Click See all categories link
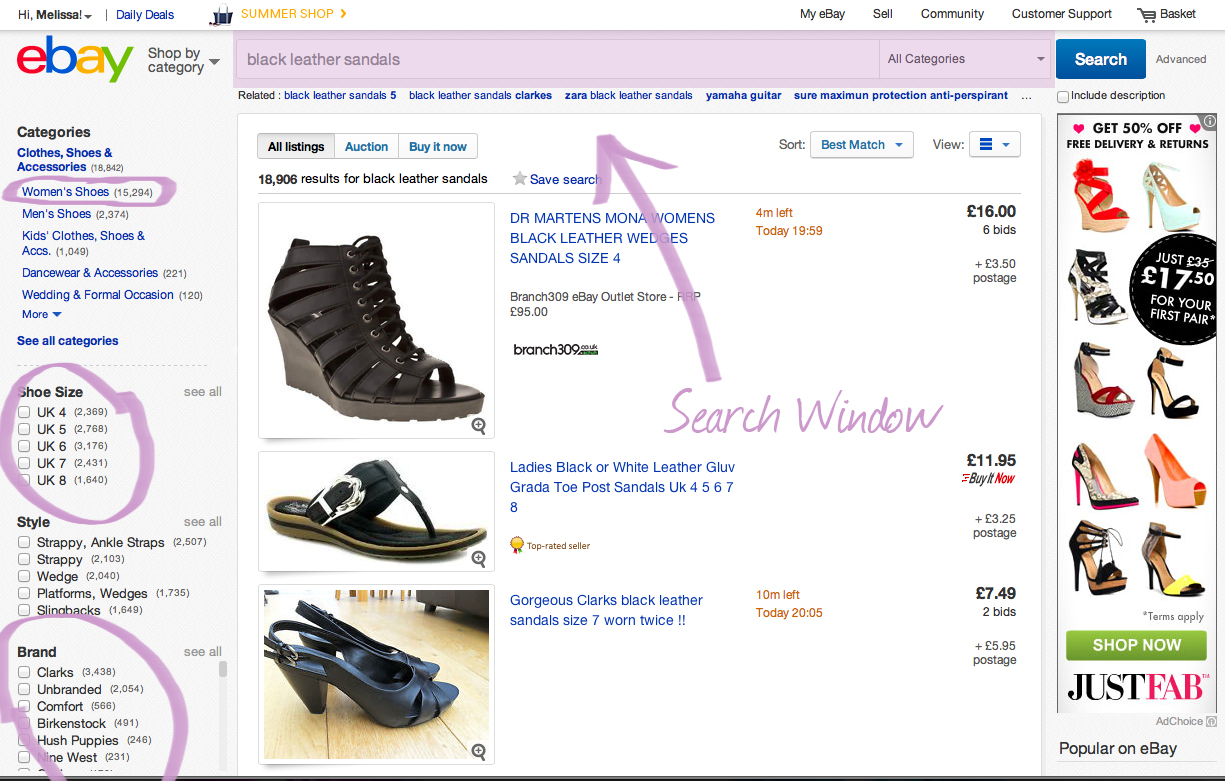This screenshot has height=781, width=1225. [67, 341]
